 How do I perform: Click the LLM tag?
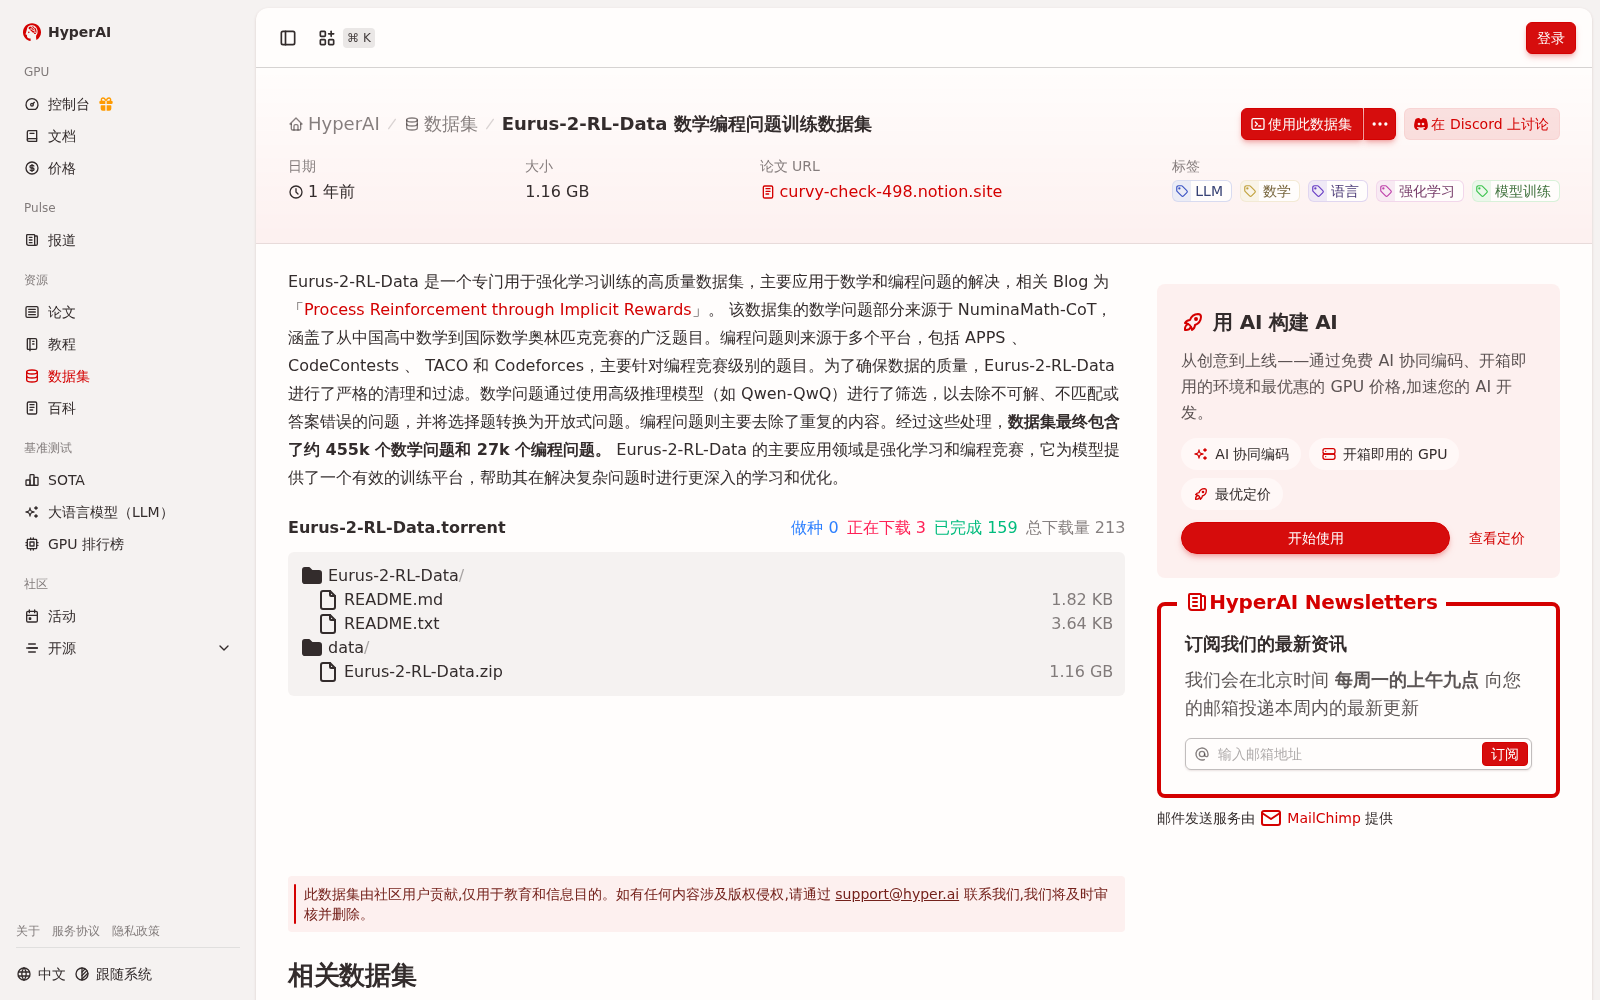pos(1201,191)
